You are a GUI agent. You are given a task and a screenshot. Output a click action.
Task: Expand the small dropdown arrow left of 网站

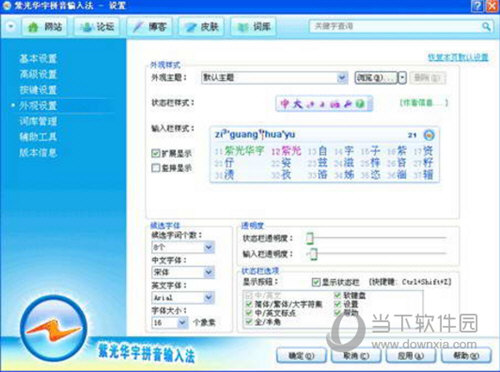(11, 26)
